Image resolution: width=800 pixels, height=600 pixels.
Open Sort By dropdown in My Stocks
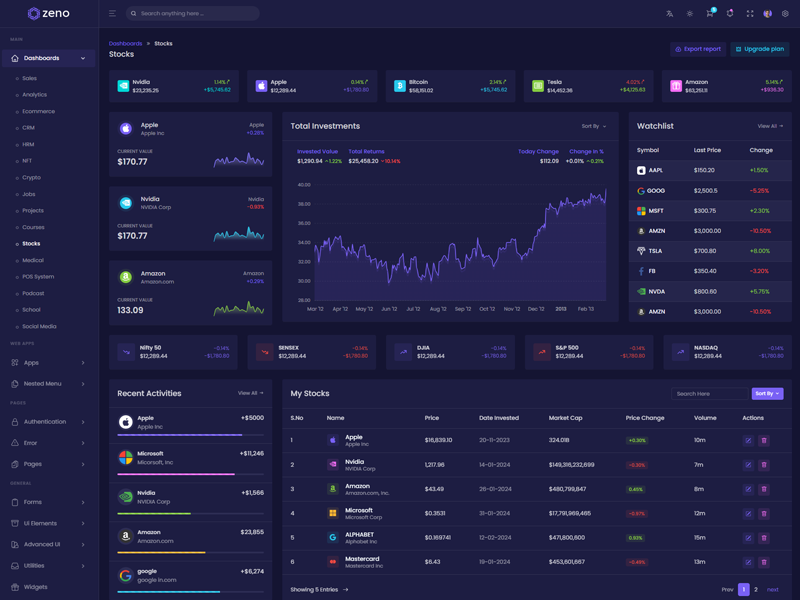tap(767, 394)
